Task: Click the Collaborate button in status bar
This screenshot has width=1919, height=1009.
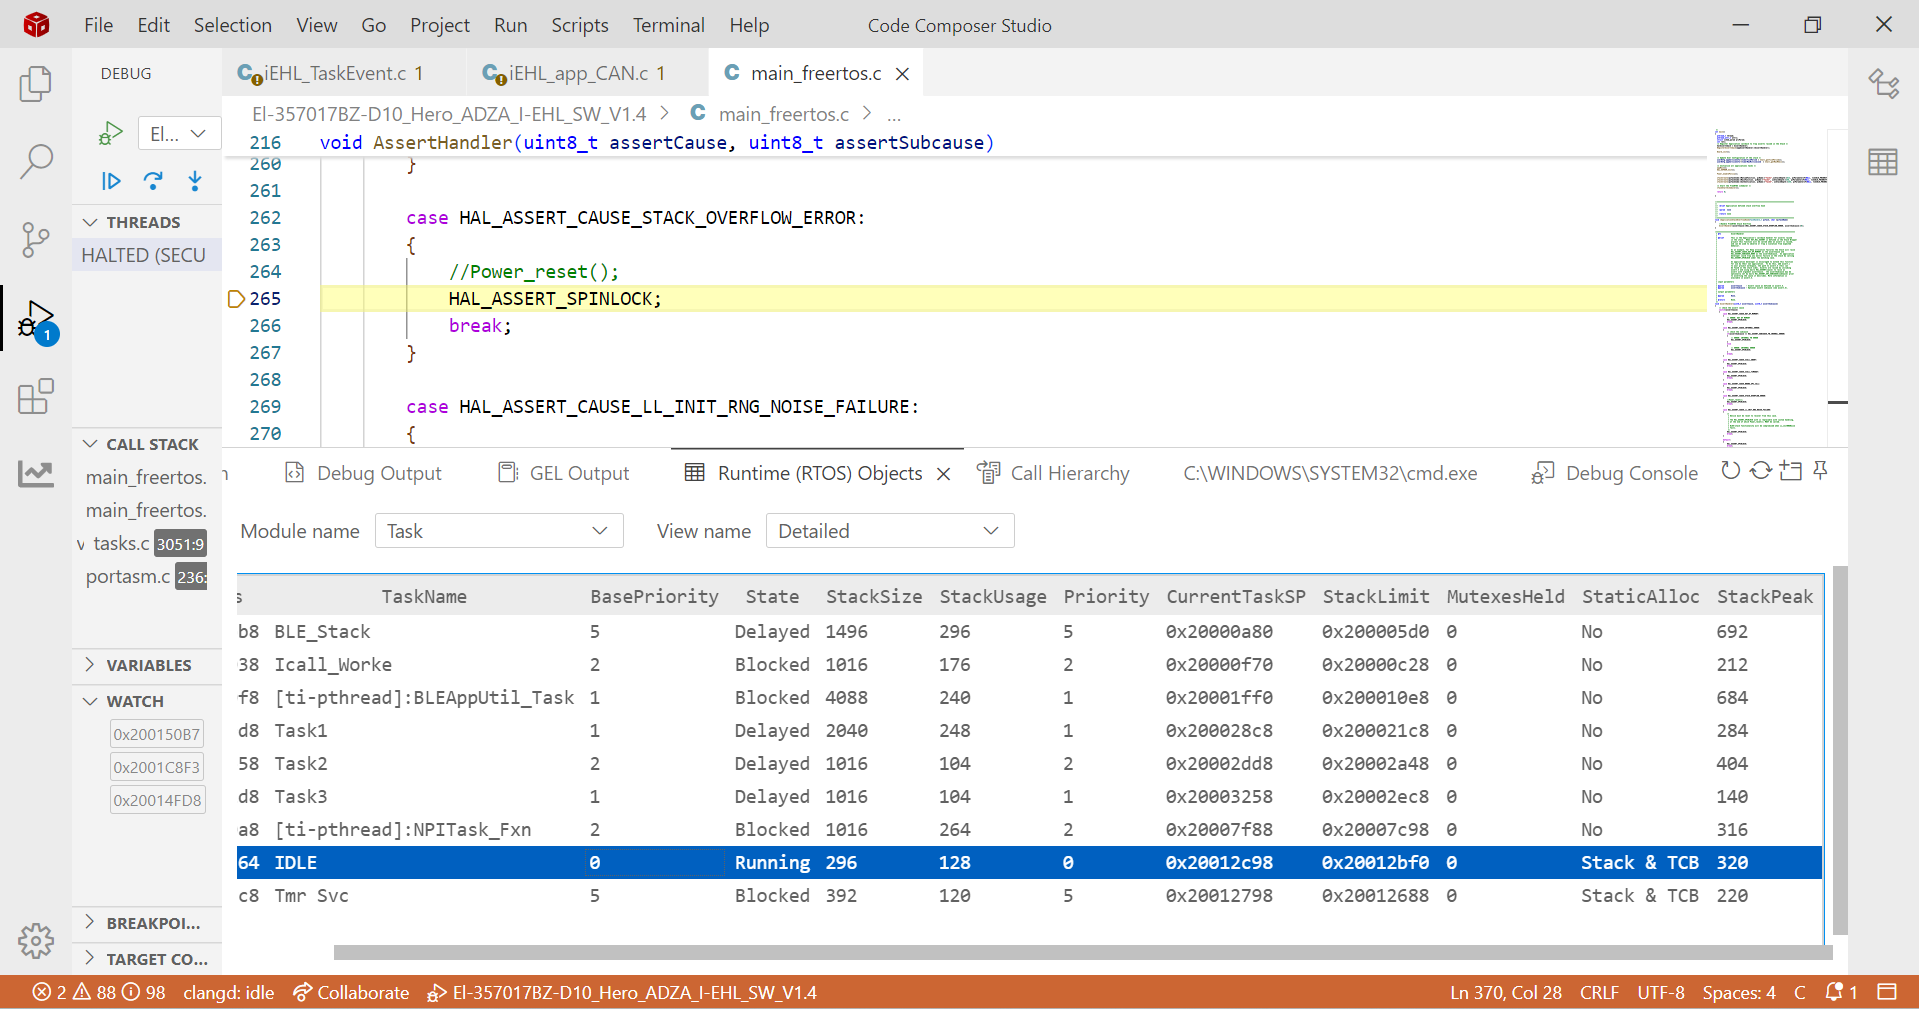Action: coord(351,993)
